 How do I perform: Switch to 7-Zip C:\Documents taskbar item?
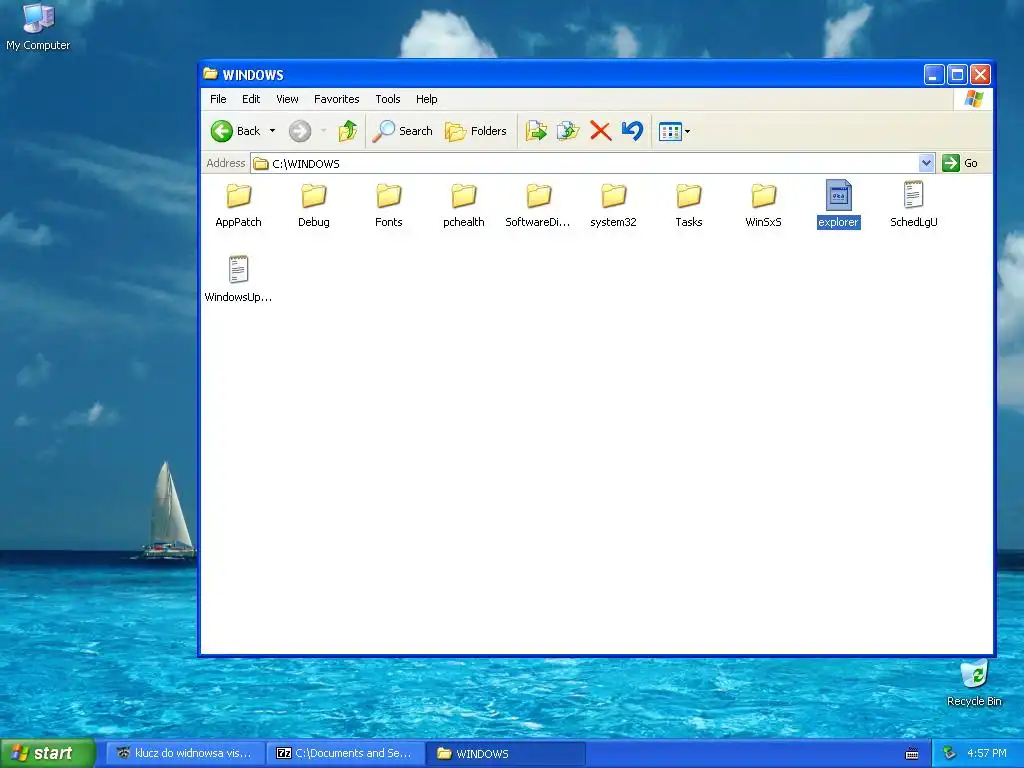345,754
